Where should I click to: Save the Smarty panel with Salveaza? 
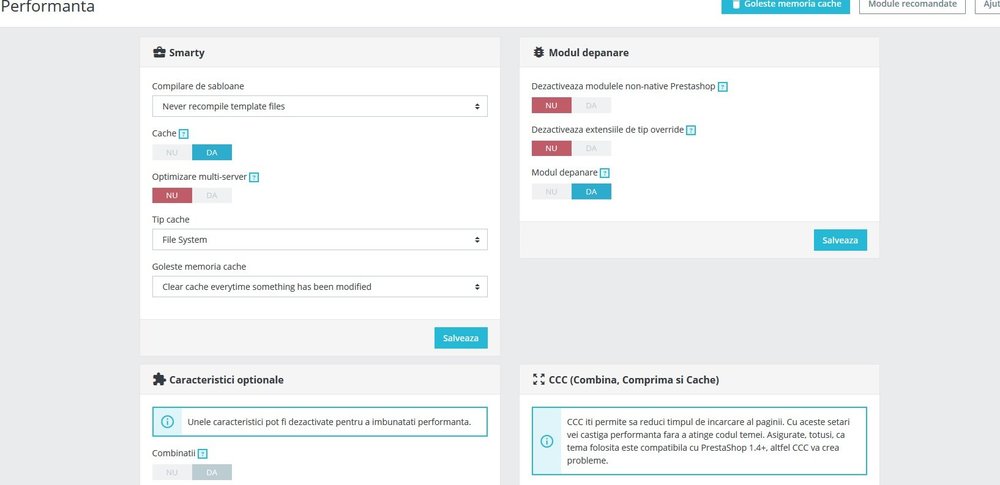point(461,338)
